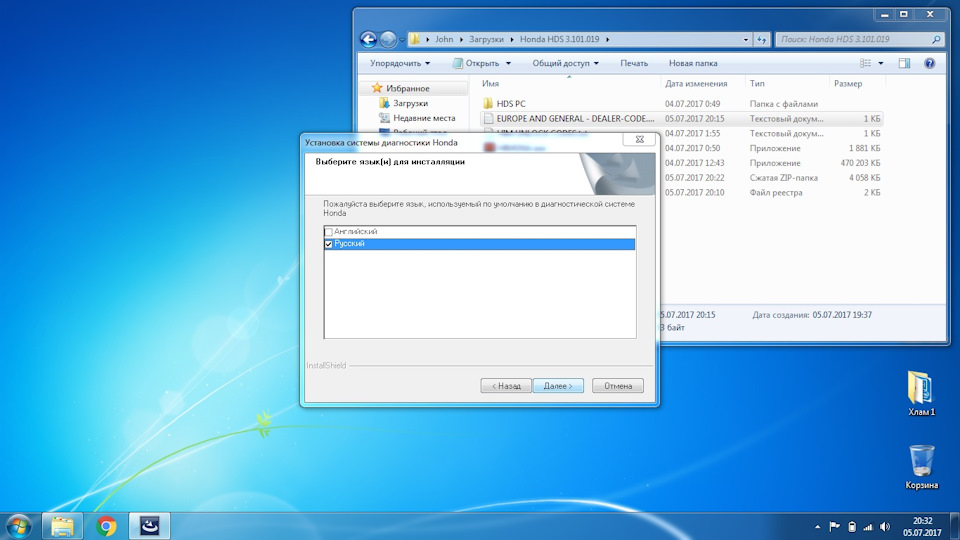Open Недавние места in the navigation pane
The image size is (960, 540).
424,118
